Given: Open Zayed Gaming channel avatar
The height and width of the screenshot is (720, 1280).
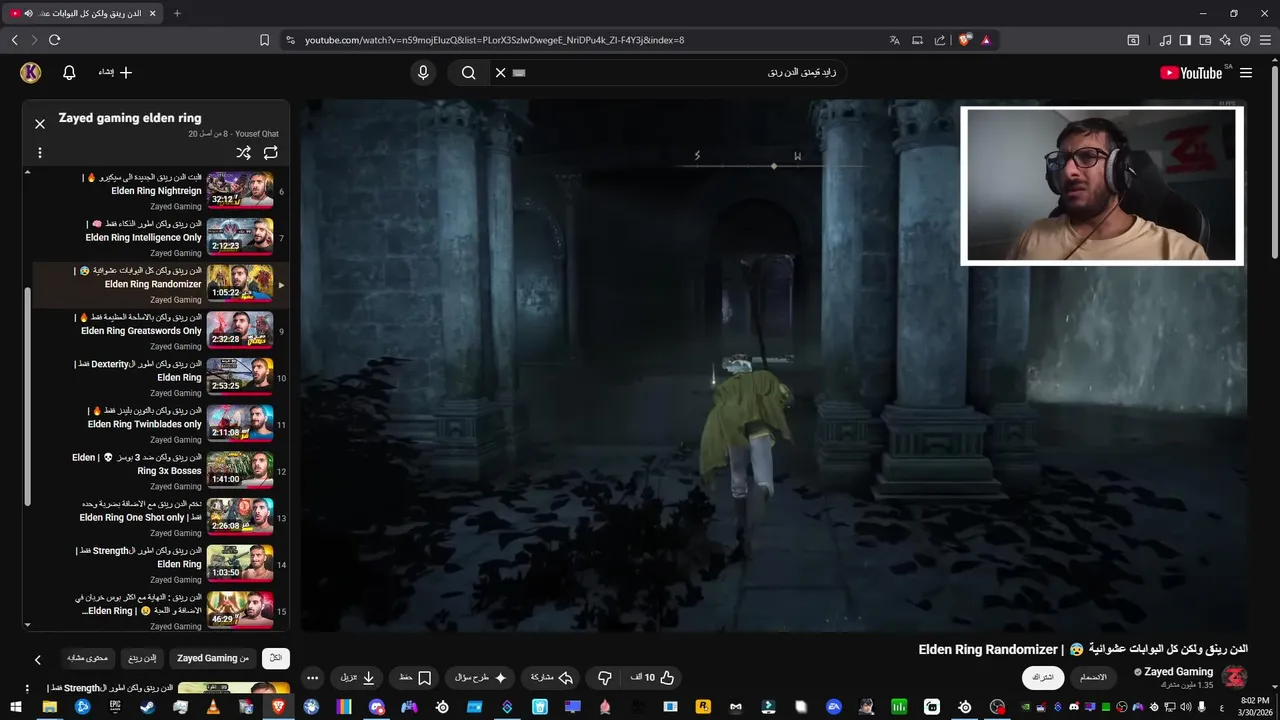Looking at the screenshot, I should coord(1234,677).
